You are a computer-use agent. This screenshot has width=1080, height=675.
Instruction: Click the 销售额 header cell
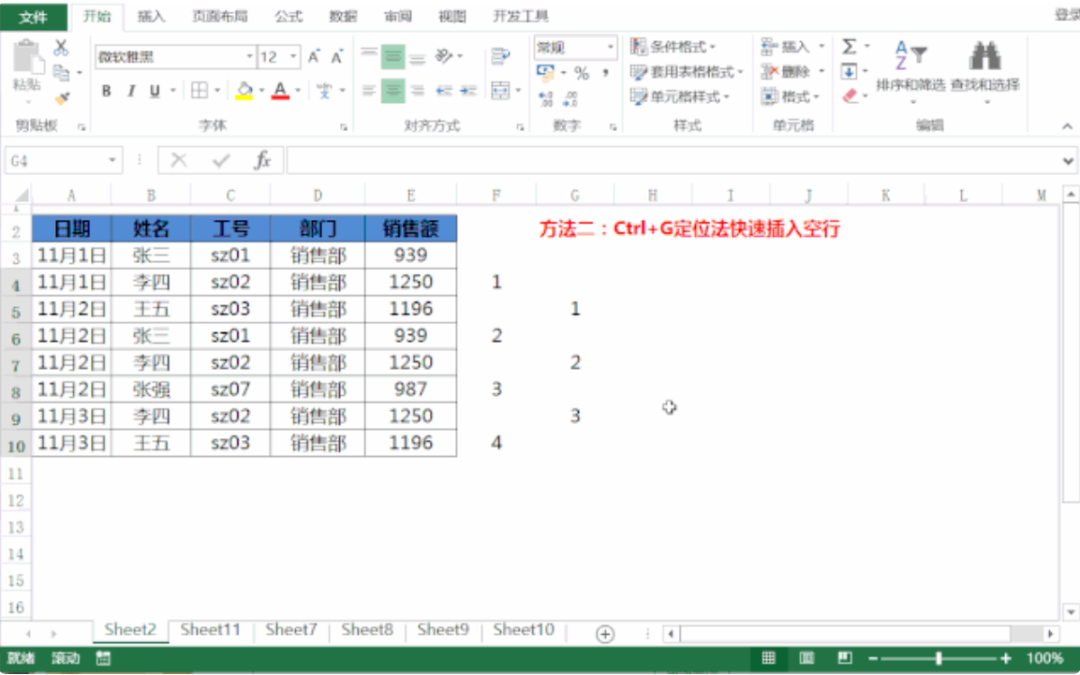[411, 228]
